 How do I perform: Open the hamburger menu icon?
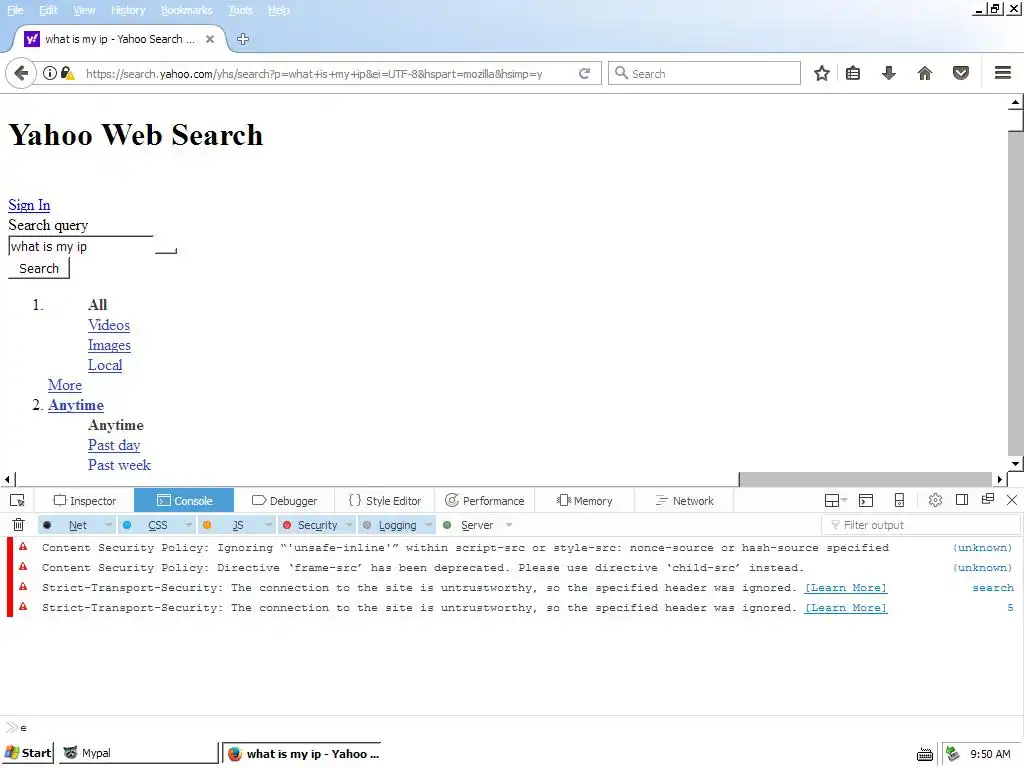point(1003,73)
